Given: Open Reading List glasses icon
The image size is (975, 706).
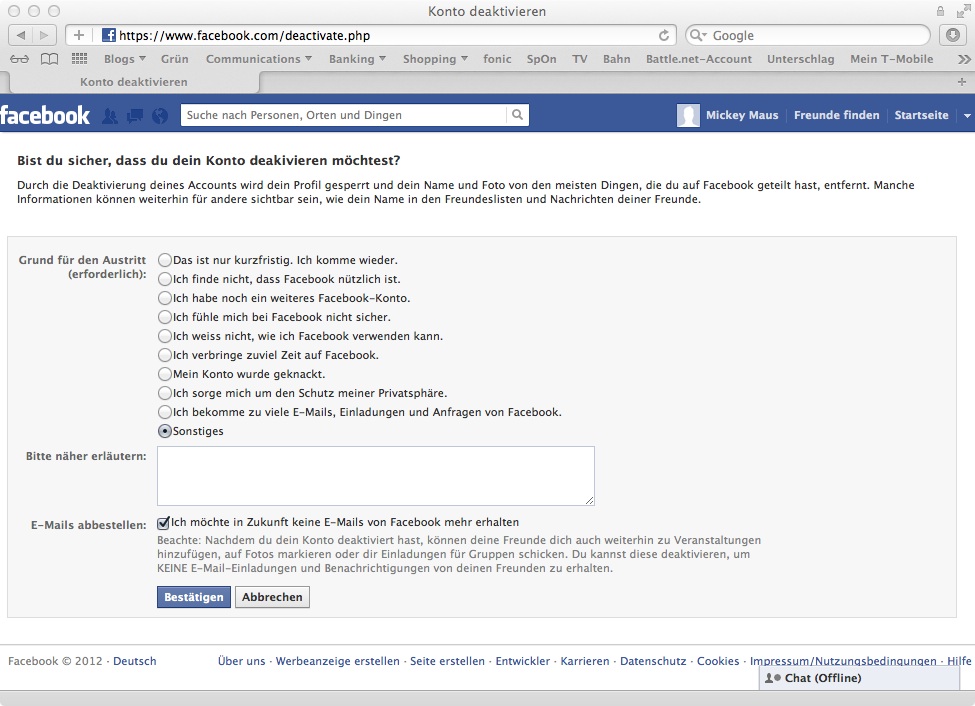Looking at the screenshot, I should click(x=19, y=59).
